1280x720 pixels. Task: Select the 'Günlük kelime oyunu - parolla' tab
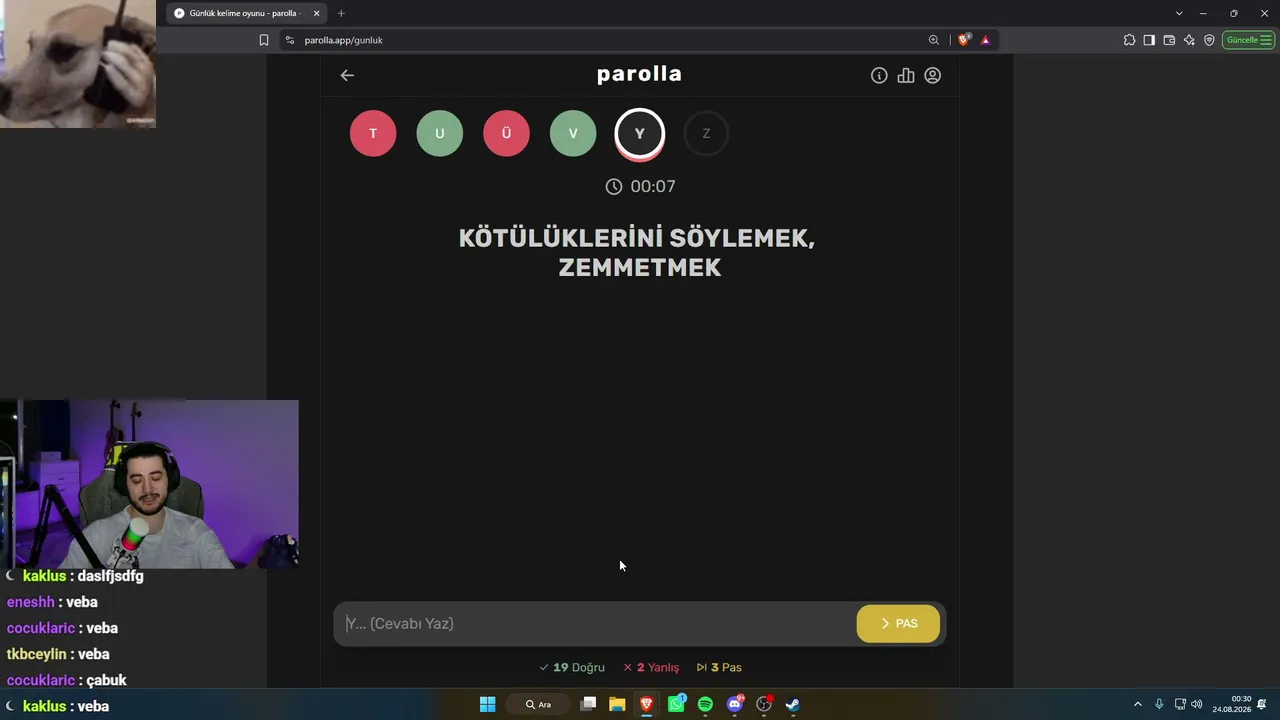click(245, 13)
